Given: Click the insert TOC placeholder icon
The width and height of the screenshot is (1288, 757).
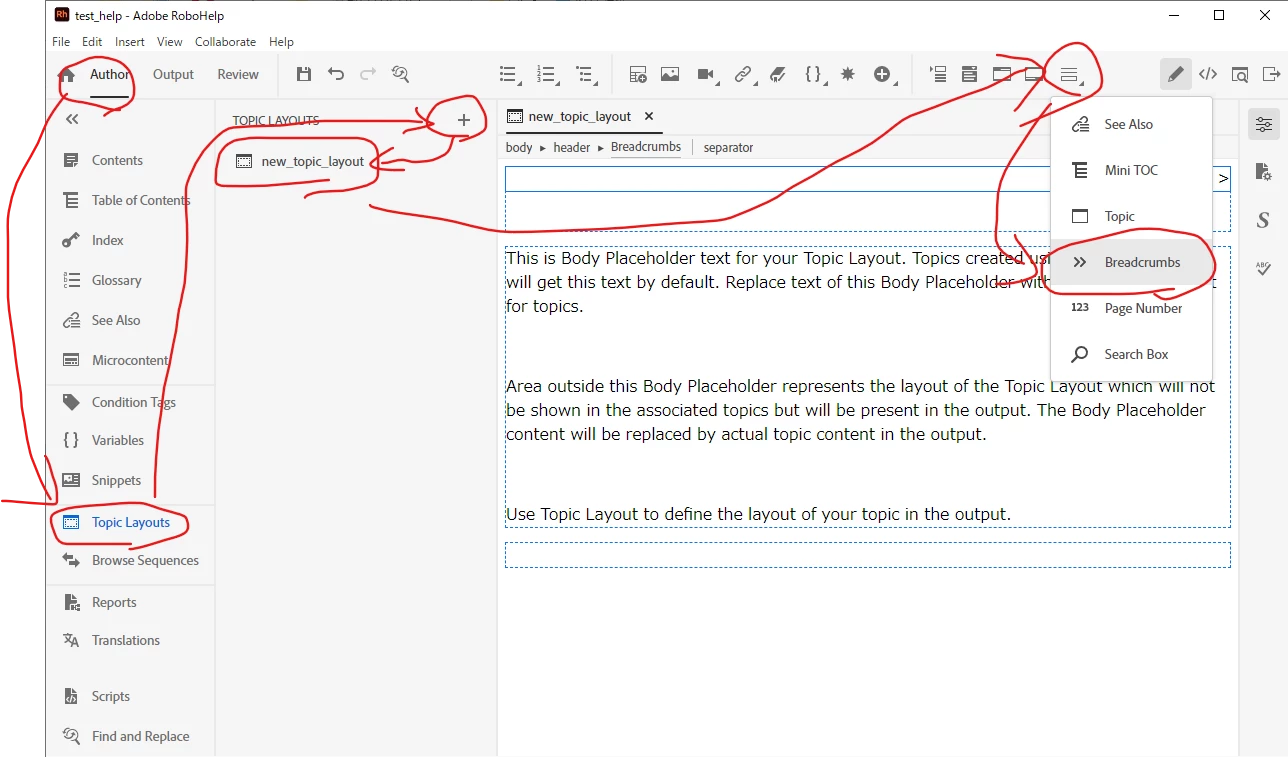Looking at the screenshot, I should [938, 74].
